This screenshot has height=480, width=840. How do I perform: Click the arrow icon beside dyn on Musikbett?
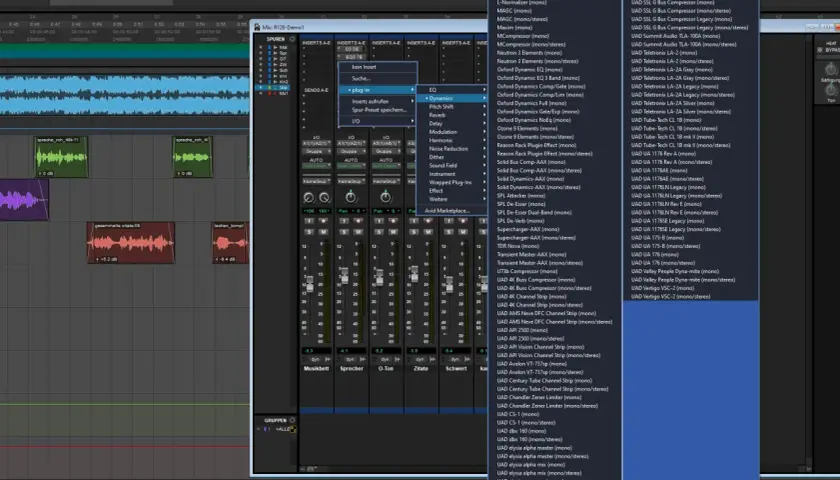tap(328, 359)
